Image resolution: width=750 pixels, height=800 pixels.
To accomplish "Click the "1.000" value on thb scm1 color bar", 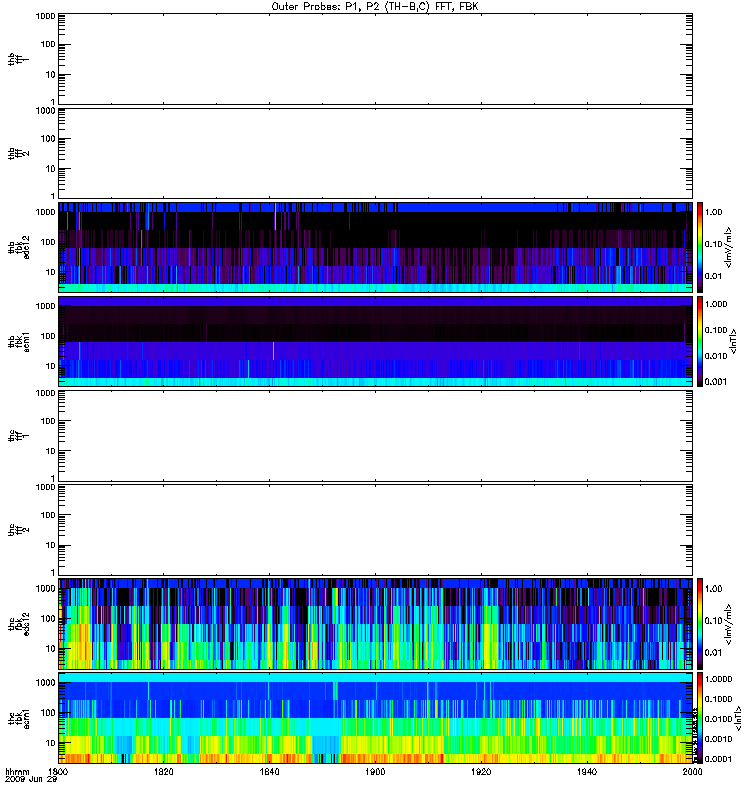I will coord(716,304).
